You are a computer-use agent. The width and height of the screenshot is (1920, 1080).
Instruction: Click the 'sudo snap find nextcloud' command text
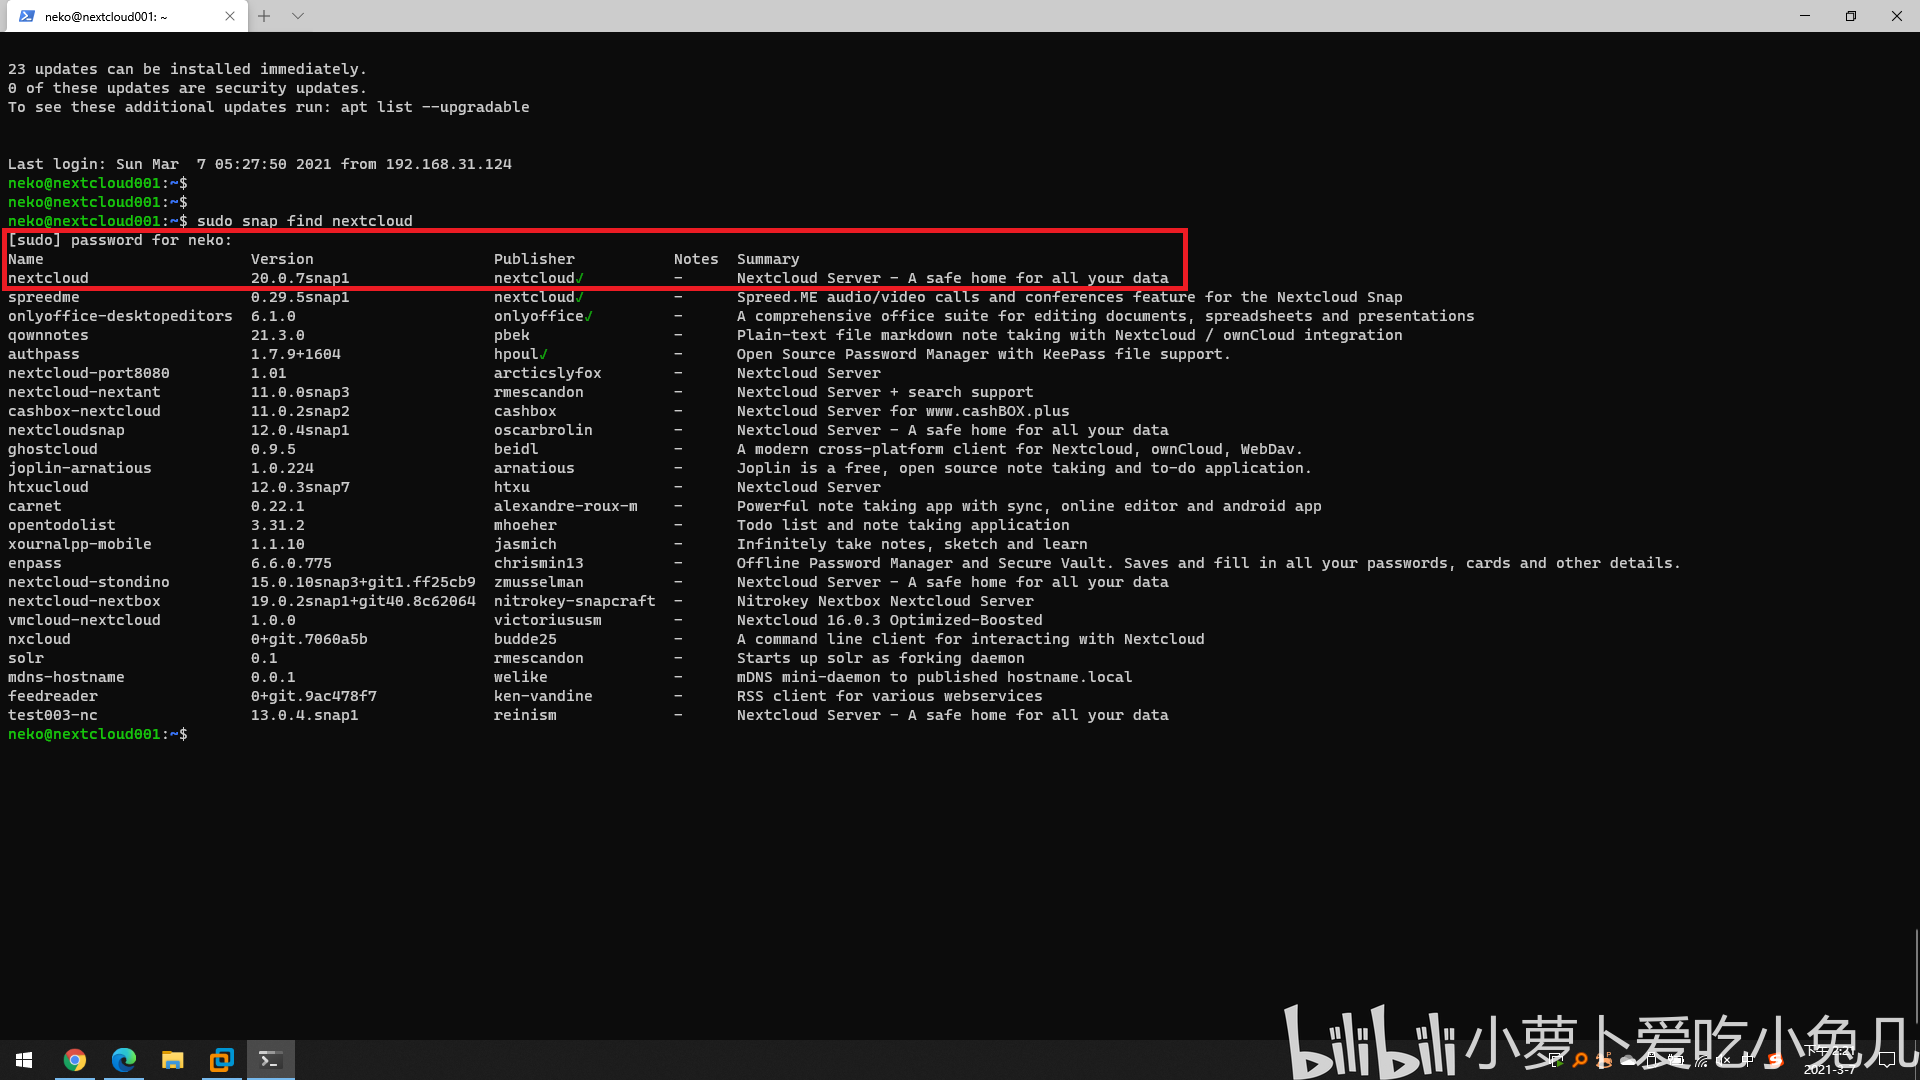[304, 221]
